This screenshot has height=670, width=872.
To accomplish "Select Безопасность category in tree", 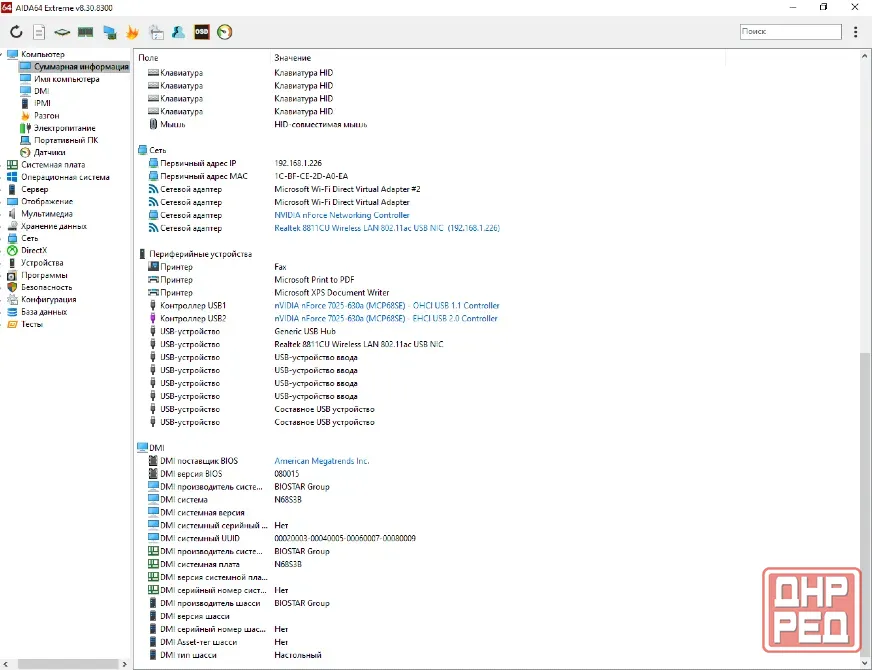I will [47, 287].
